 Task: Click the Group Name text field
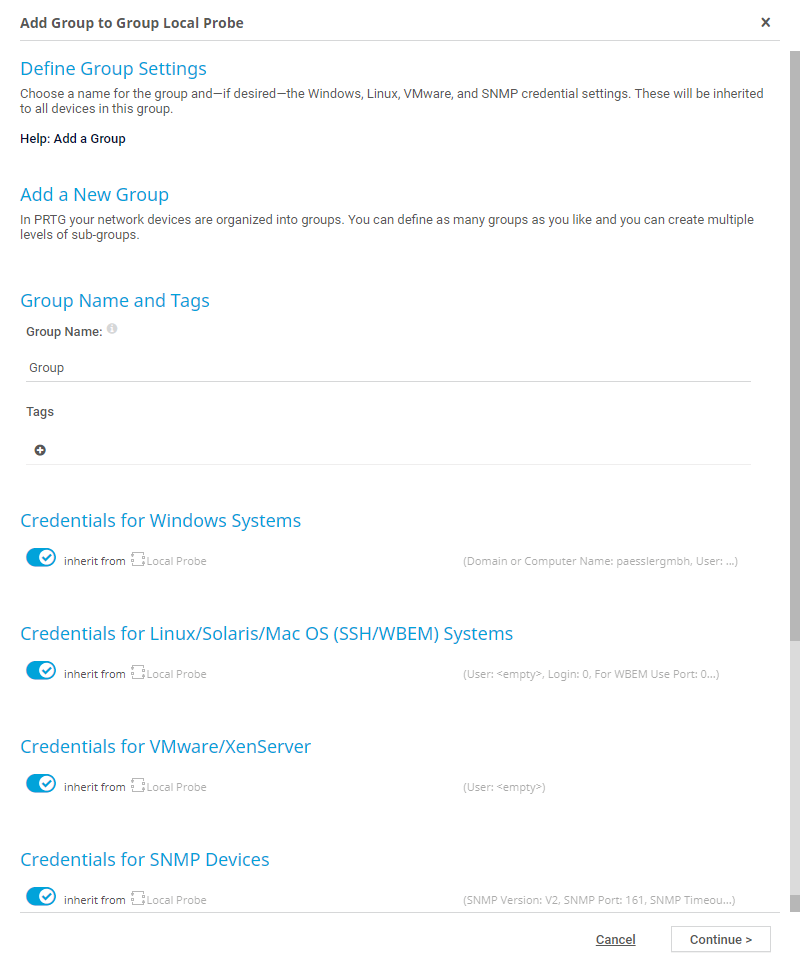pos(388,368)
